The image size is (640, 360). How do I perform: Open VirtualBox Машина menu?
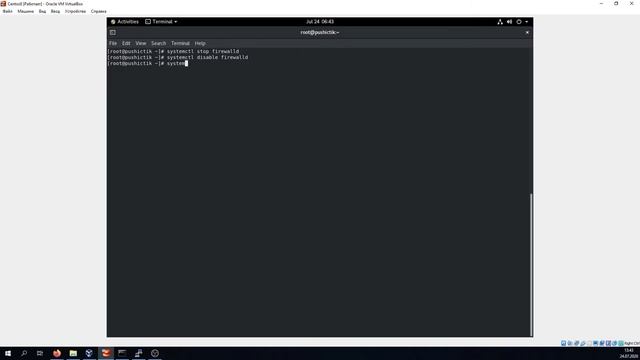25,11
